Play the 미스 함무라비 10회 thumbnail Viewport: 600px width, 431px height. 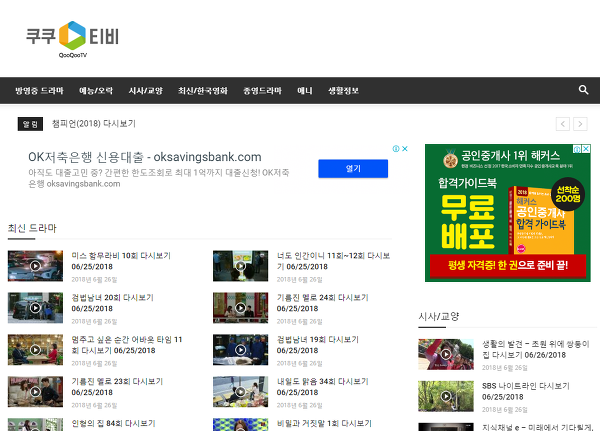tap(35, 266)
